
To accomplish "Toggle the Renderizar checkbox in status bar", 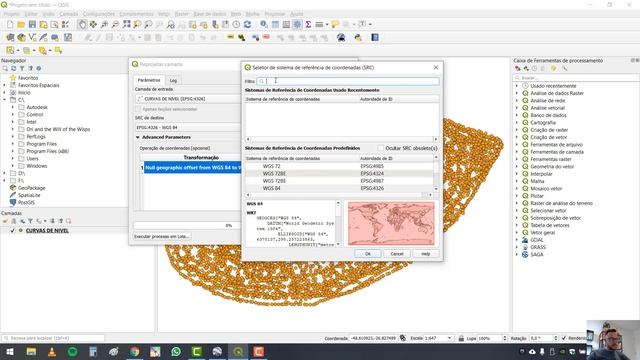I will tap(564, 338).
